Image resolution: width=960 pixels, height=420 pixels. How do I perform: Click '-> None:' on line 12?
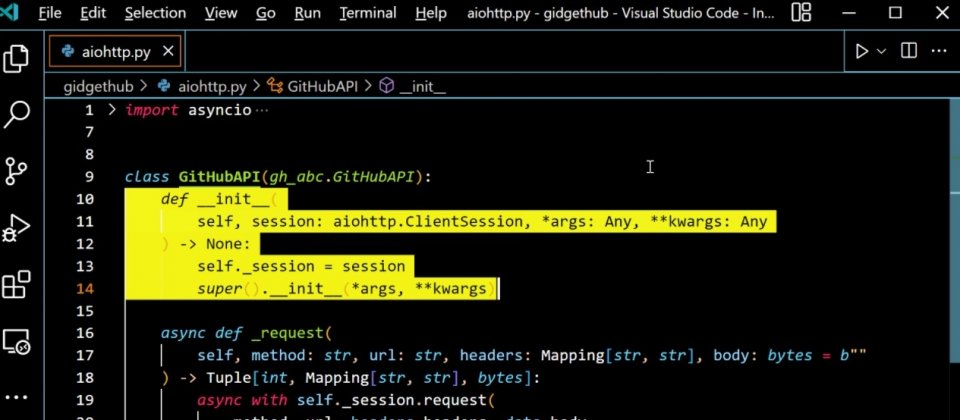click(x=215, y=244)
